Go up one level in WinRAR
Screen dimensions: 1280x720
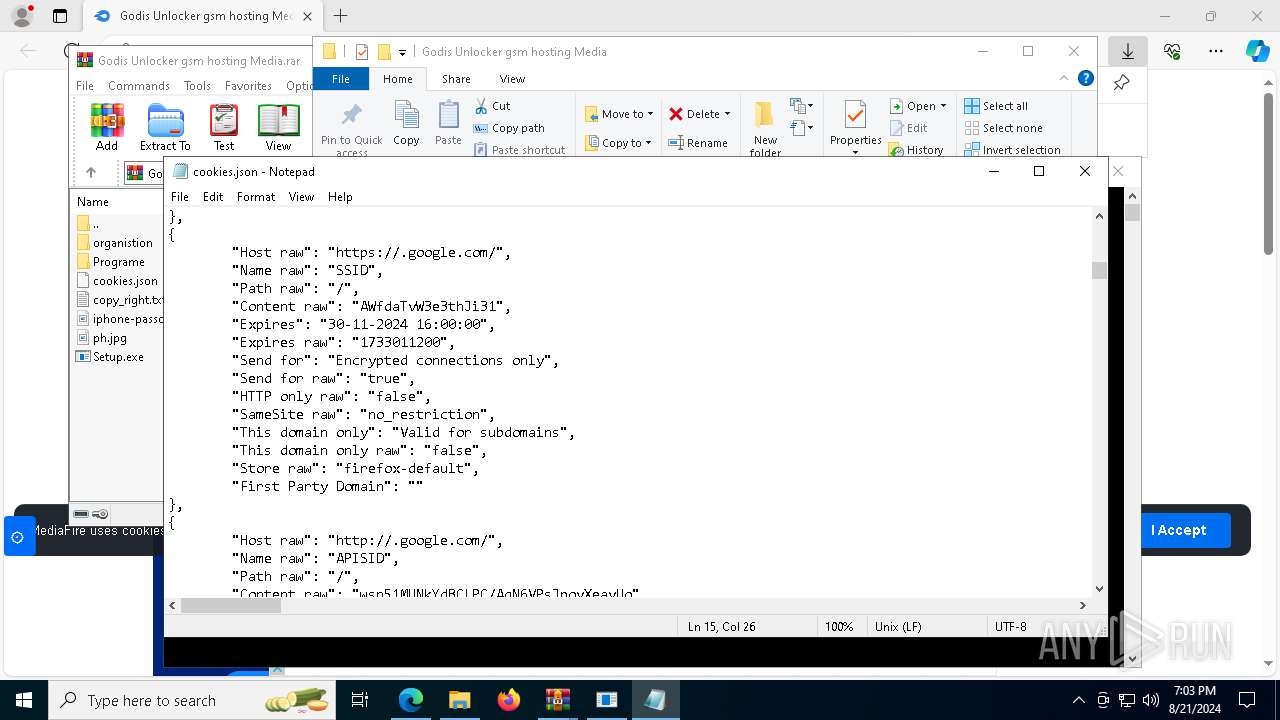(x=90, y=173)
